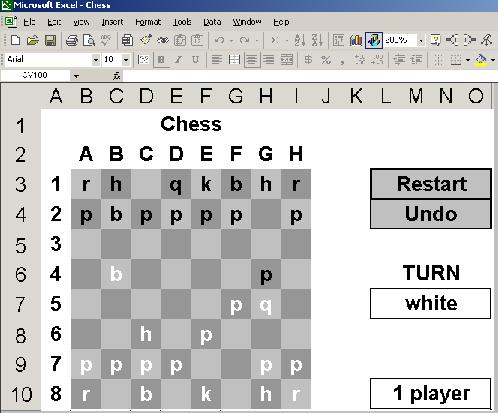Open the Edit menu
Image resolution: width=498 pixels, height=413 pixels.
click(x=54, y=22)
